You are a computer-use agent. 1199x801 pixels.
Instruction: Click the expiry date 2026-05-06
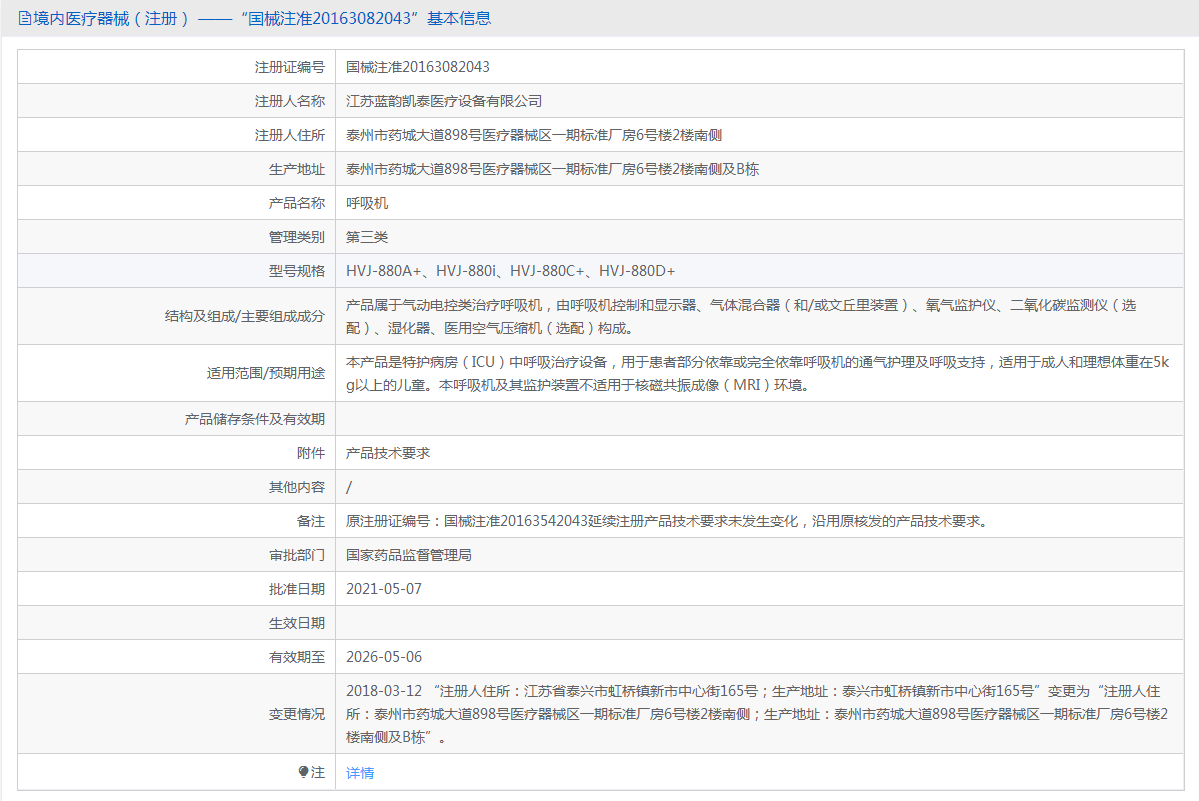point(384,657)
